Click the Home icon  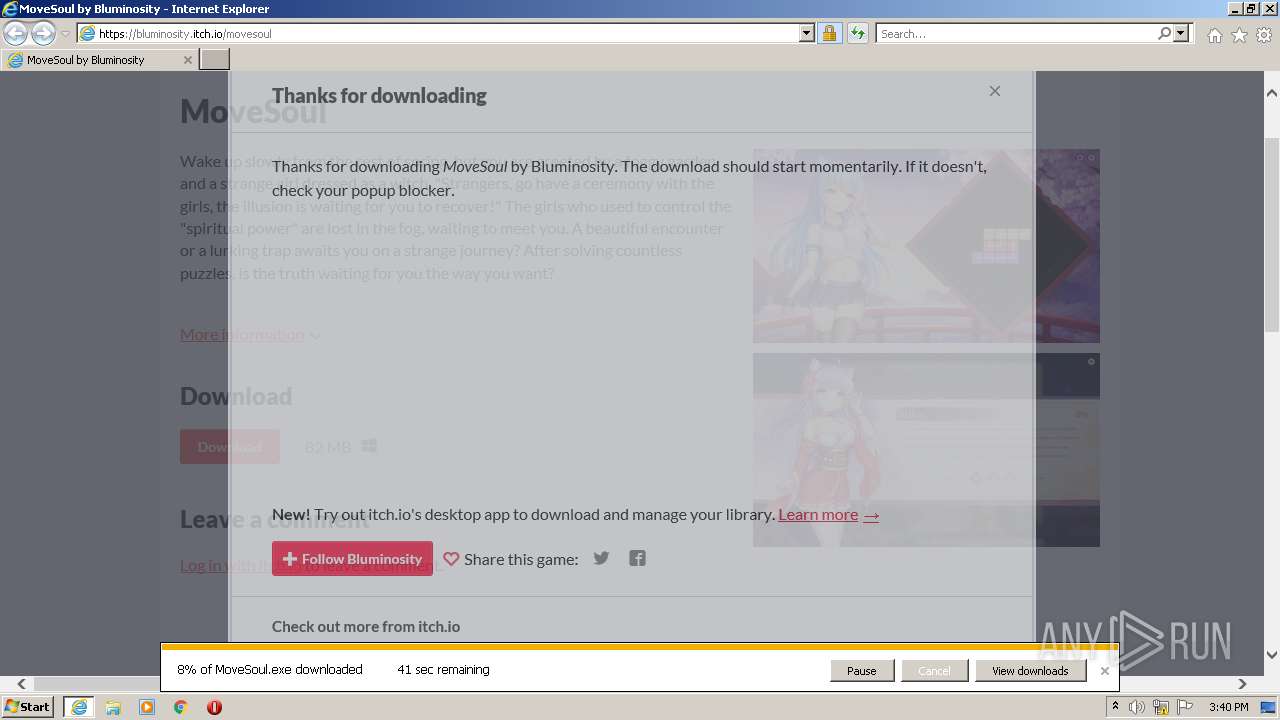point(1214,35)
